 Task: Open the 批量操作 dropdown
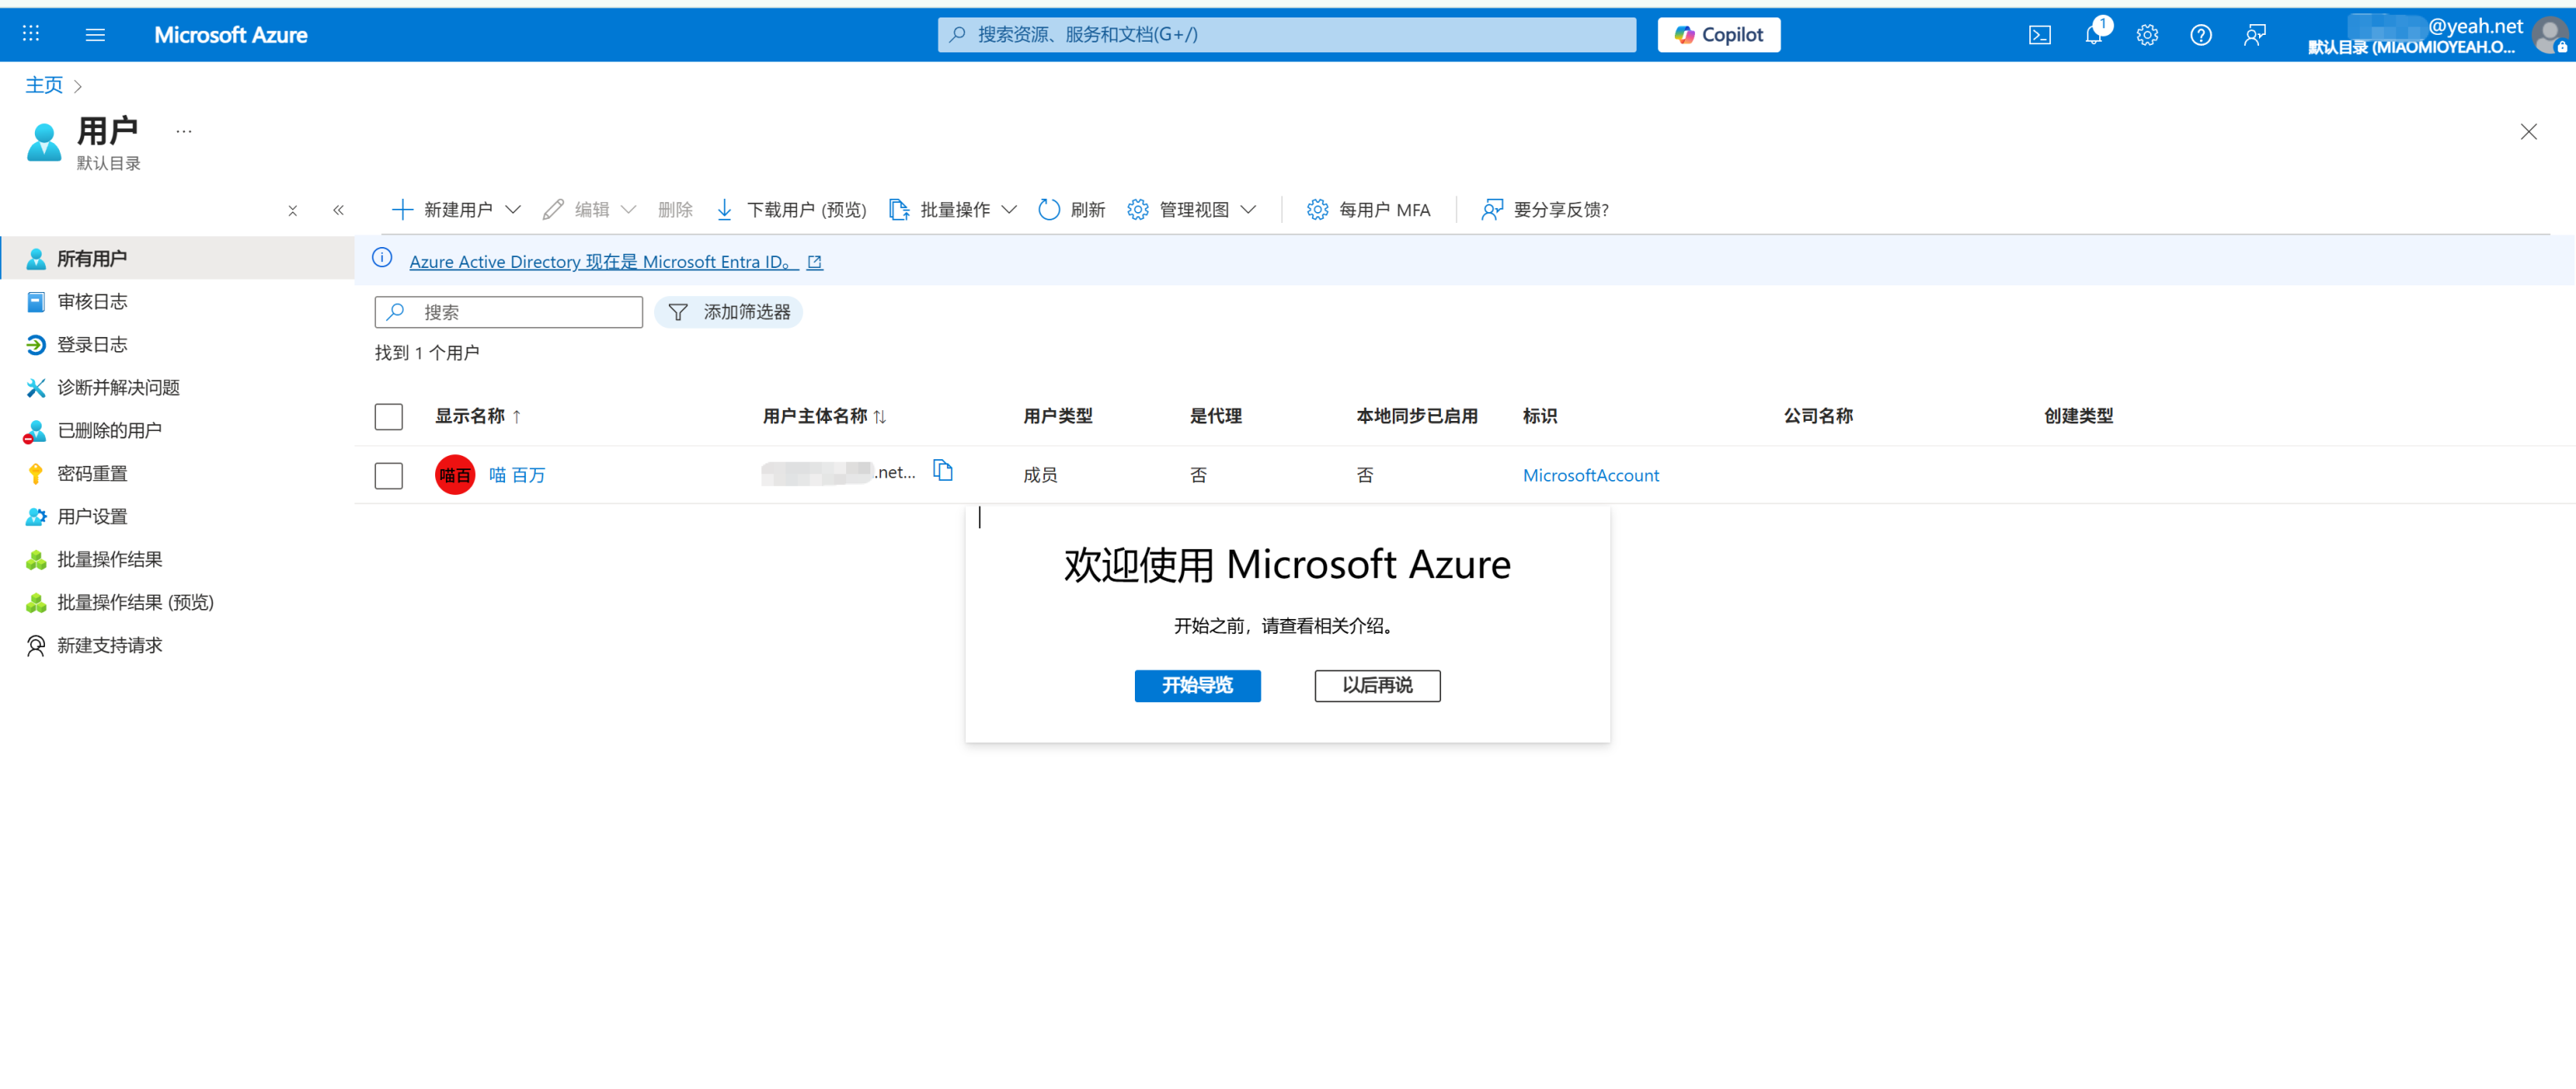point(1010,210)
